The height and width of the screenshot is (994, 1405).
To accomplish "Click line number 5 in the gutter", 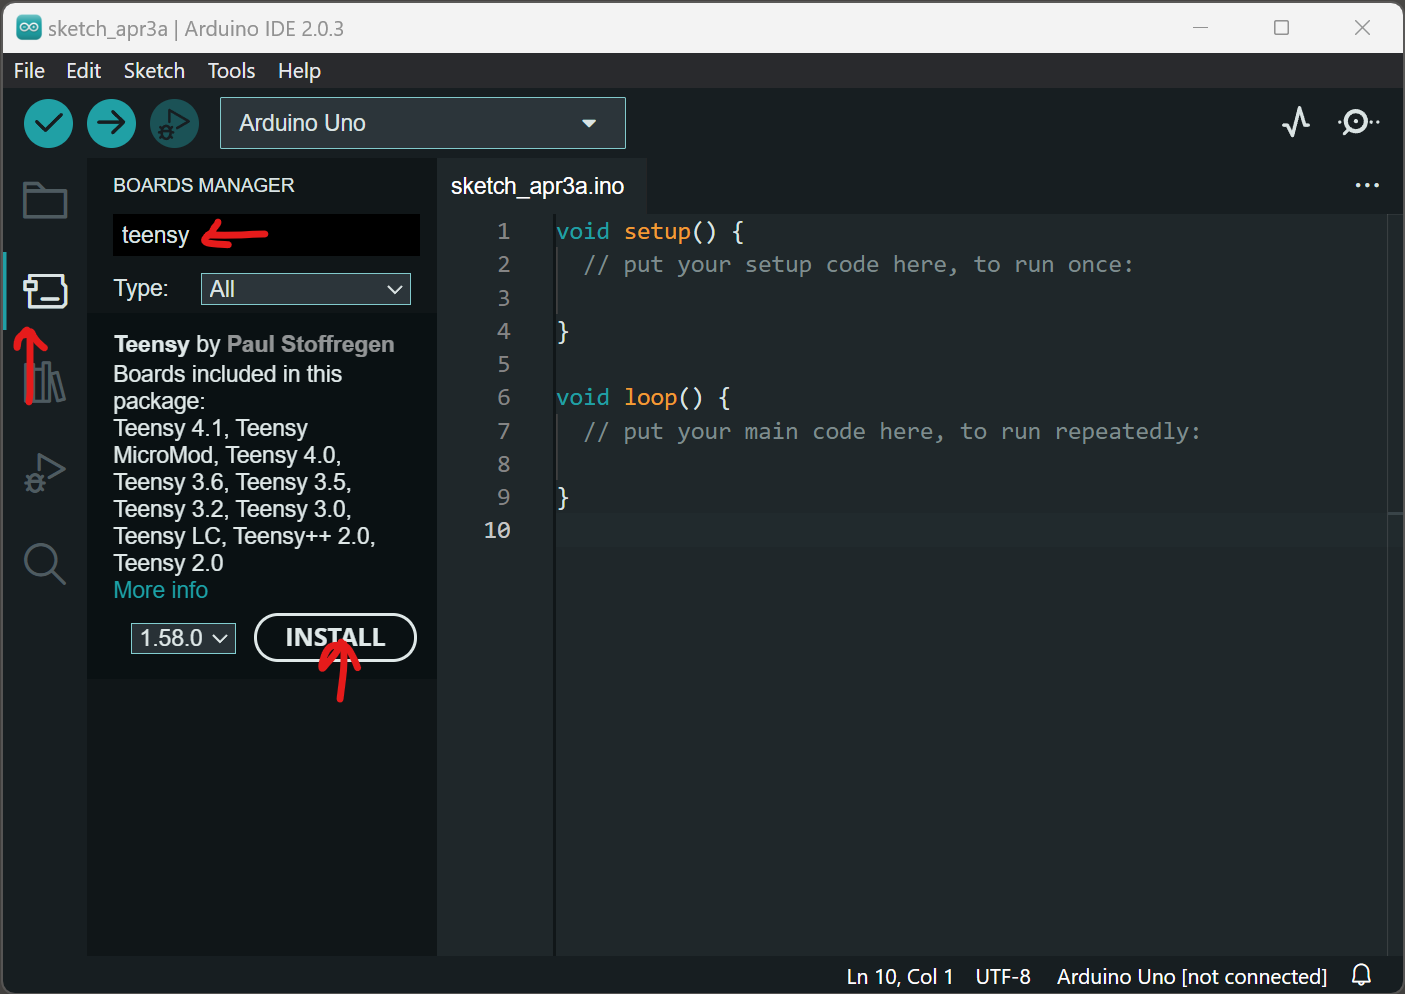I will (504, 365).
